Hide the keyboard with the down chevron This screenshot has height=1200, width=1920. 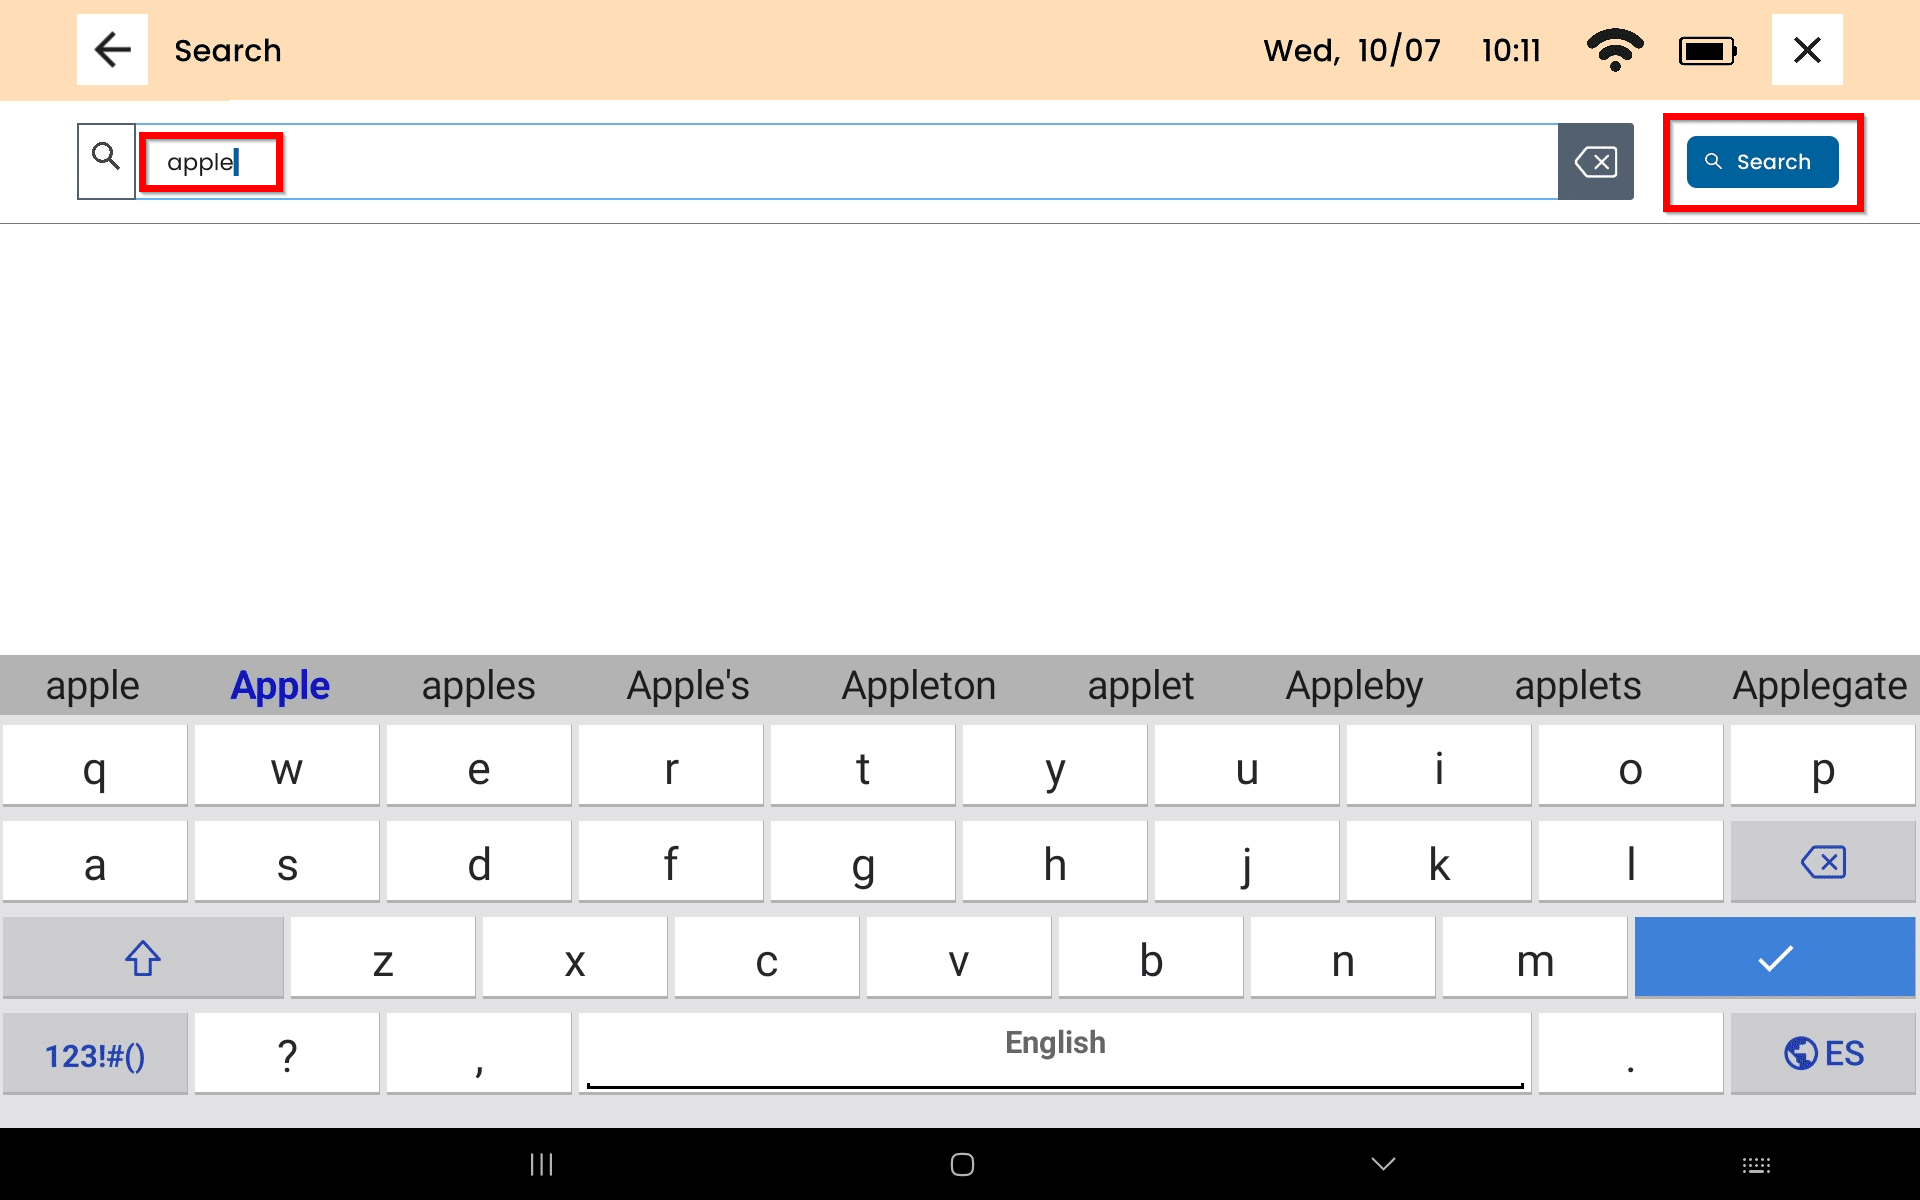pos(1383,1164)
